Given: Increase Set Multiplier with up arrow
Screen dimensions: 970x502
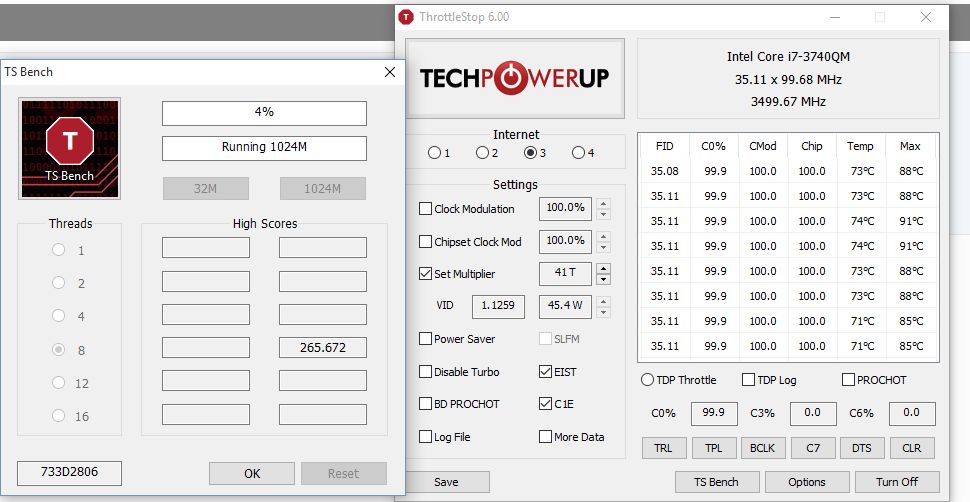Looking at the screenshot, I should [603, 268].
